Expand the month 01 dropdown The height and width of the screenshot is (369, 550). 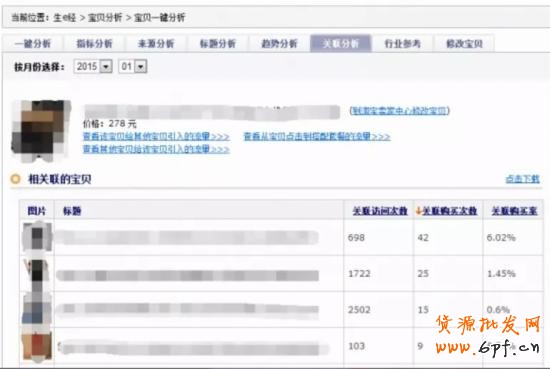click(140, 66)
